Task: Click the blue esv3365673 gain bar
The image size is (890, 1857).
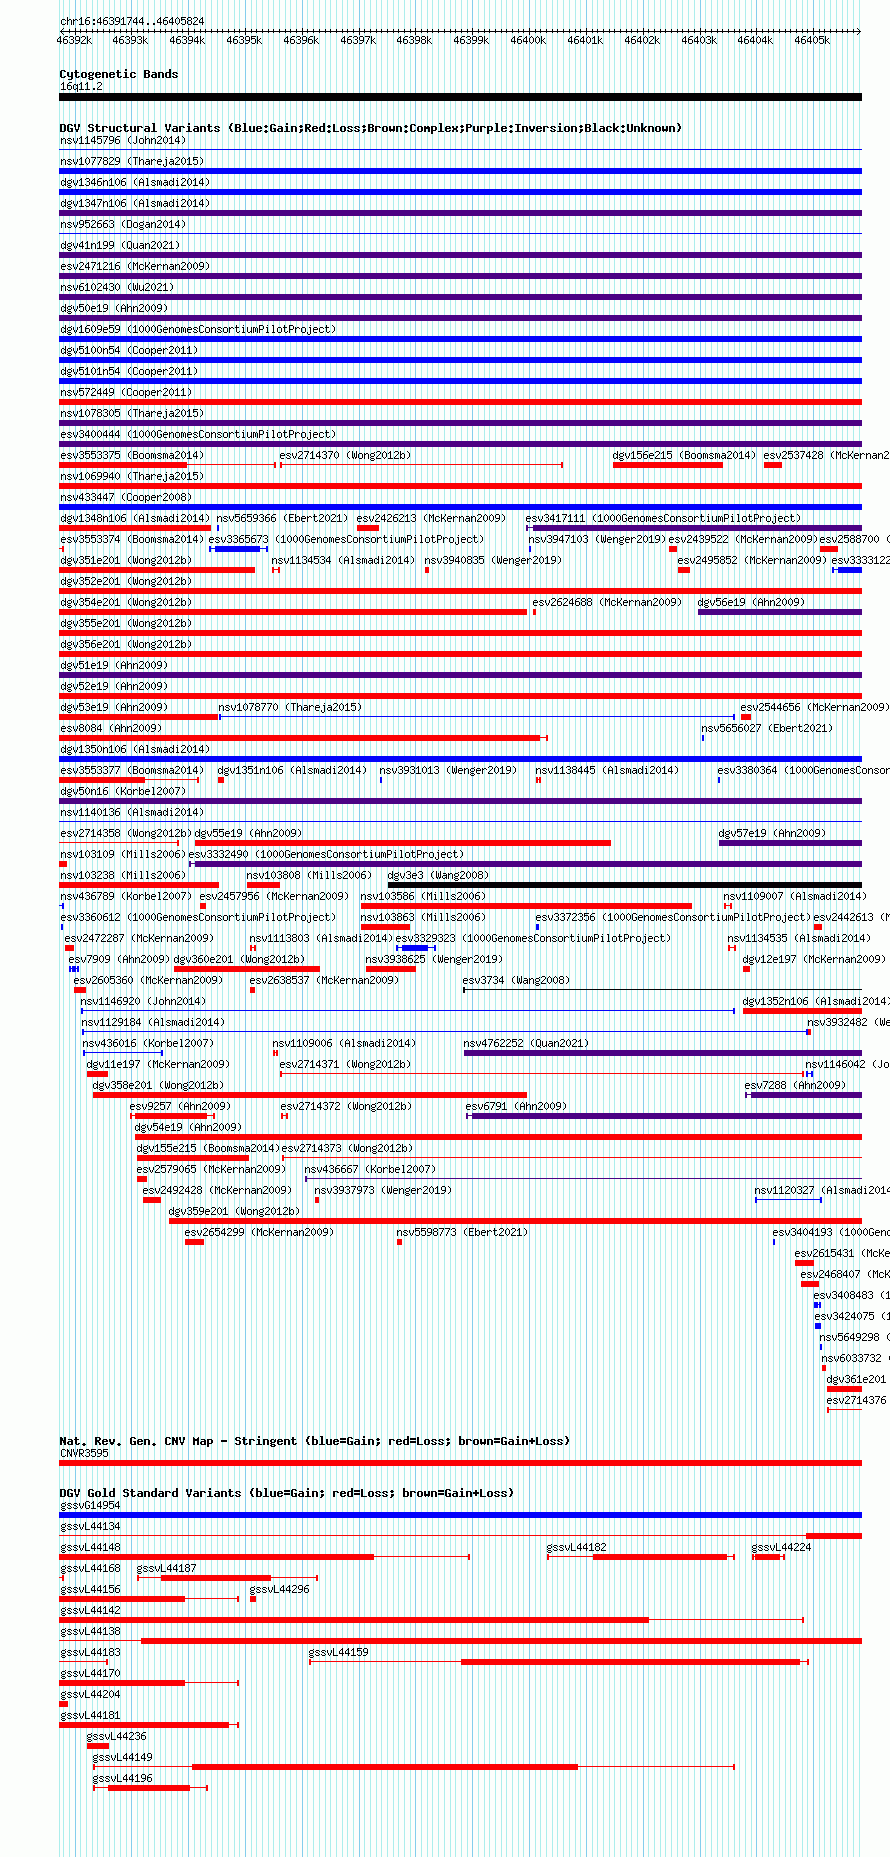Action: [x=238, y=549]
